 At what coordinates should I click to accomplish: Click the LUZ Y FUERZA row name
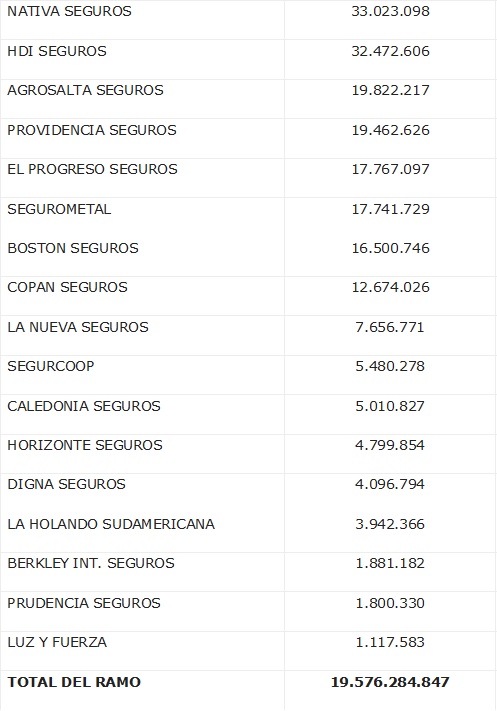[x=57, y=642]
